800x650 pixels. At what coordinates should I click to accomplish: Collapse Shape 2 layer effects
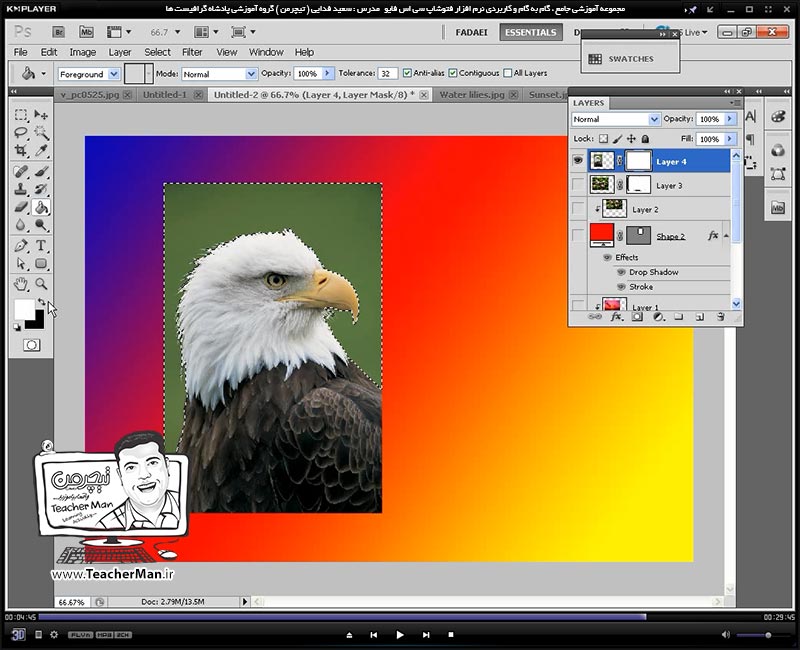pos(726,236)
